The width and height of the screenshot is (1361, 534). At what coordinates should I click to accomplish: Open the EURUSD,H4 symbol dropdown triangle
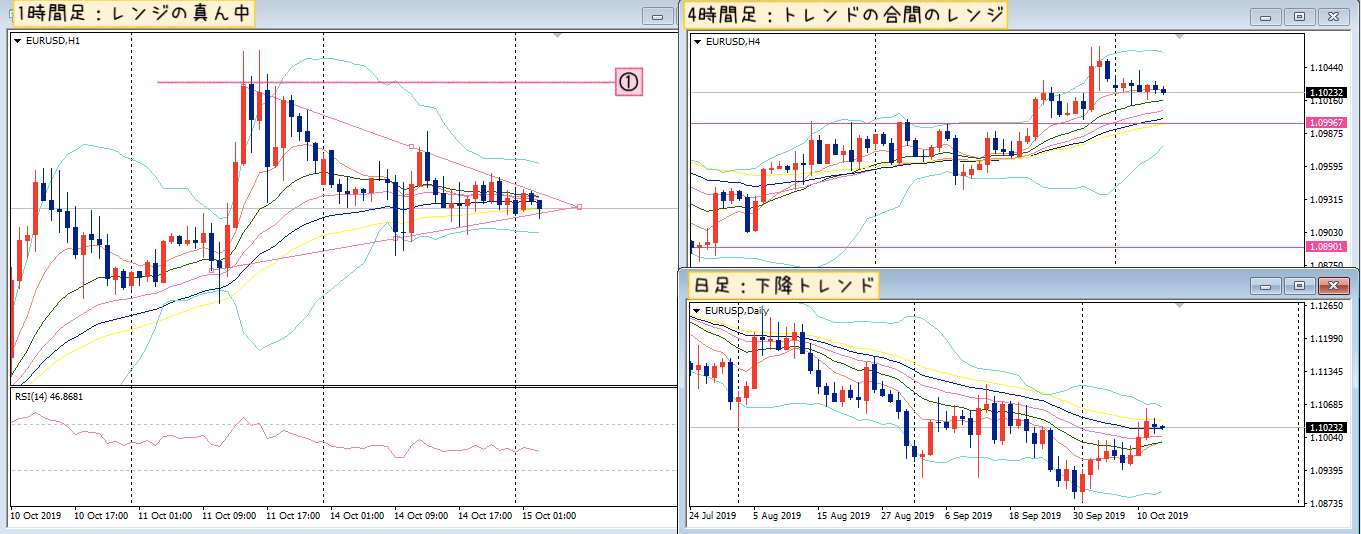698,42
